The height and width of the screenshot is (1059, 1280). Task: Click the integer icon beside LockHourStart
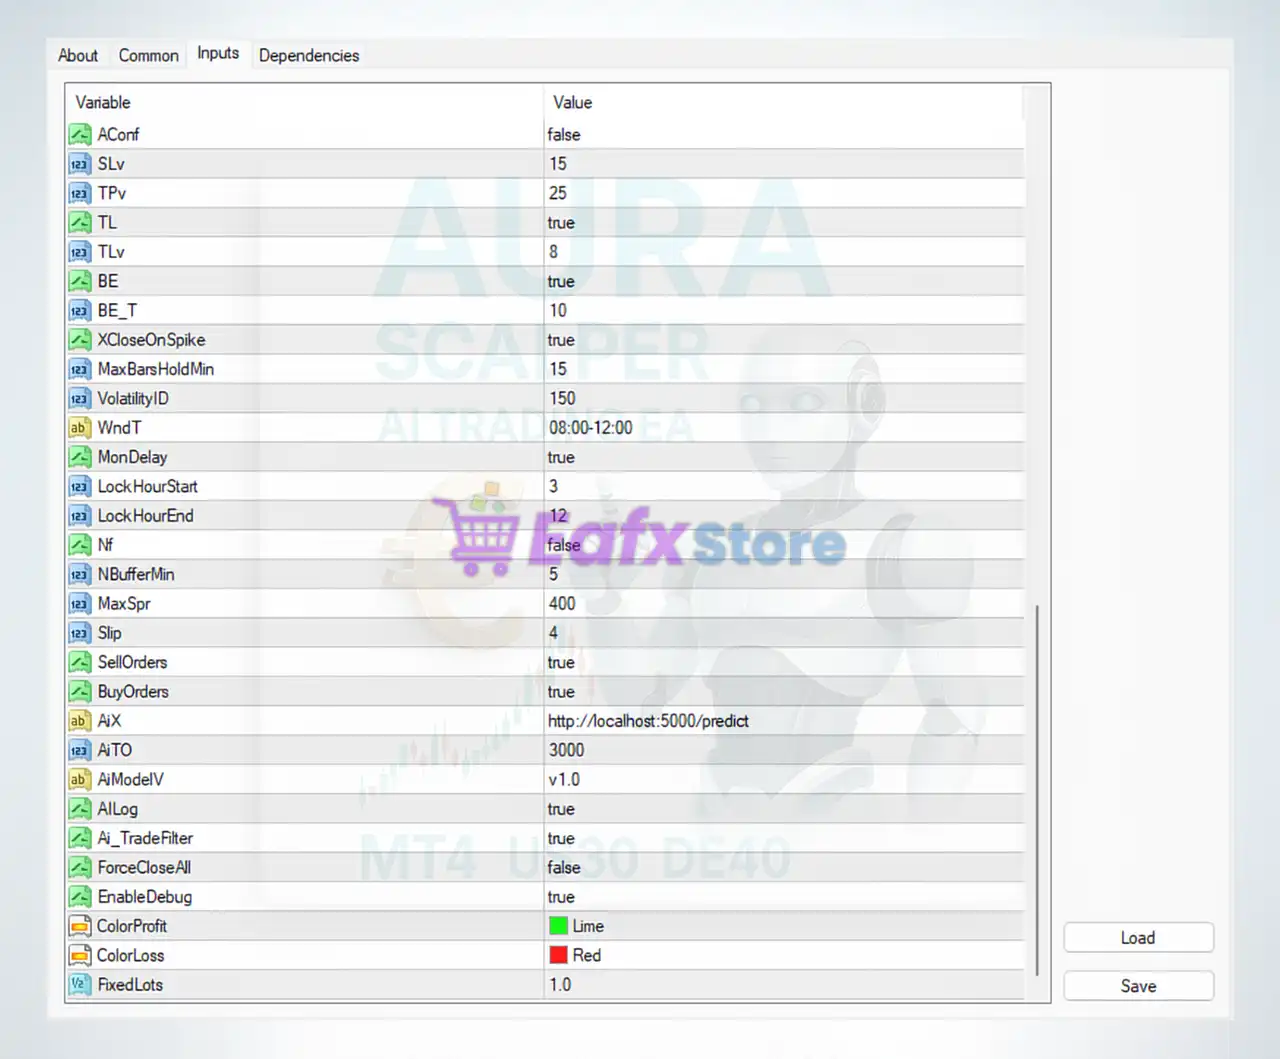[80, 486]
